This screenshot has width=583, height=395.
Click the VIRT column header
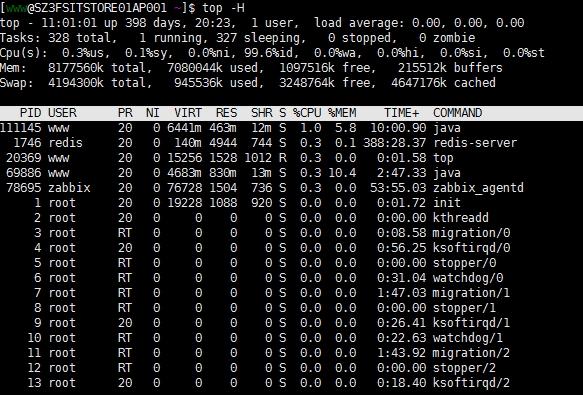tap(188, 113)
